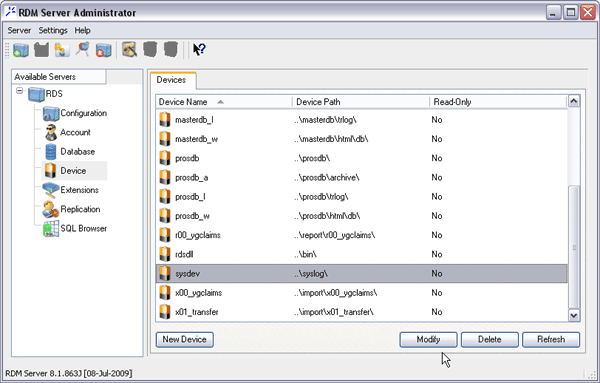This screenshot has height=383, width=600.
Task: Click the ..\bin\ device path
Action: 306,254
